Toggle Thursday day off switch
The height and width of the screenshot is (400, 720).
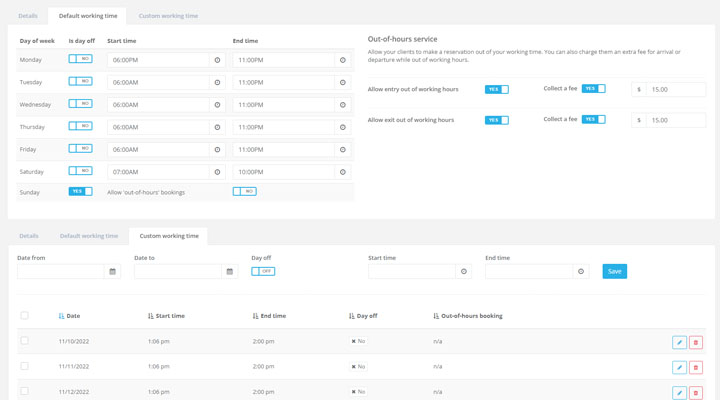[80, 126]
